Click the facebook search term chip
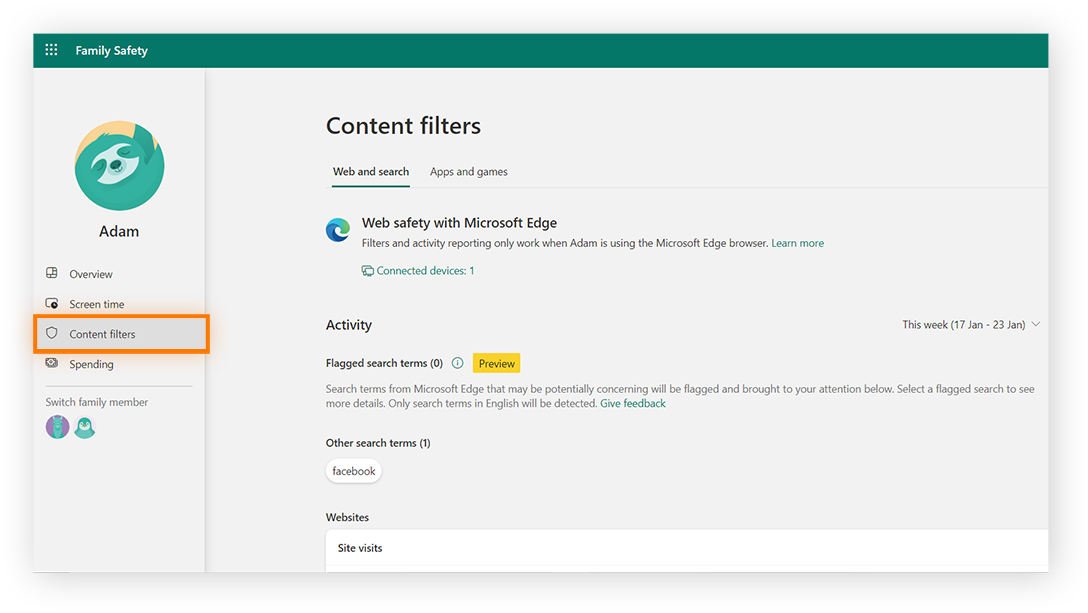This screenshot has height=613, width=1088. 353,470
